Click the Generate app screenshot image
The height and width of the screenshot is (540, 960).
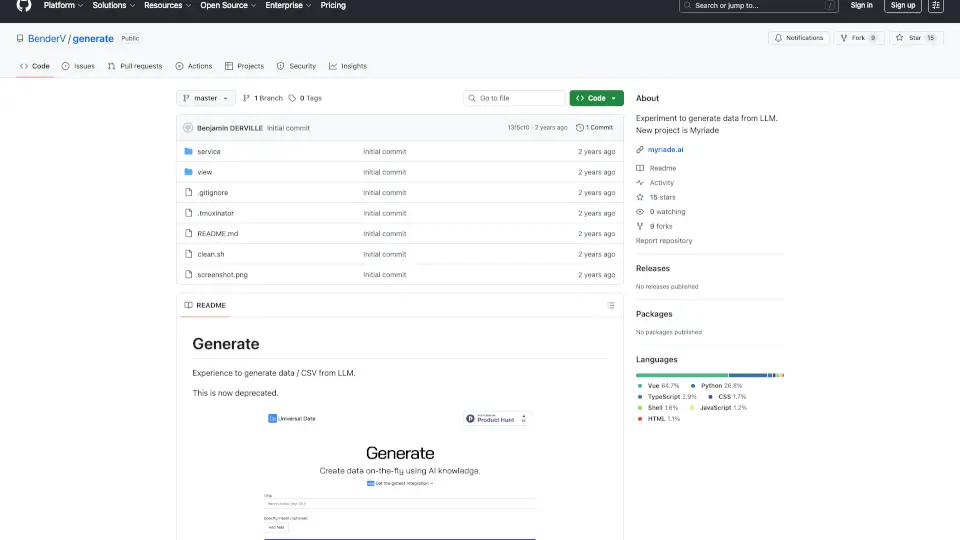point(400,473)
